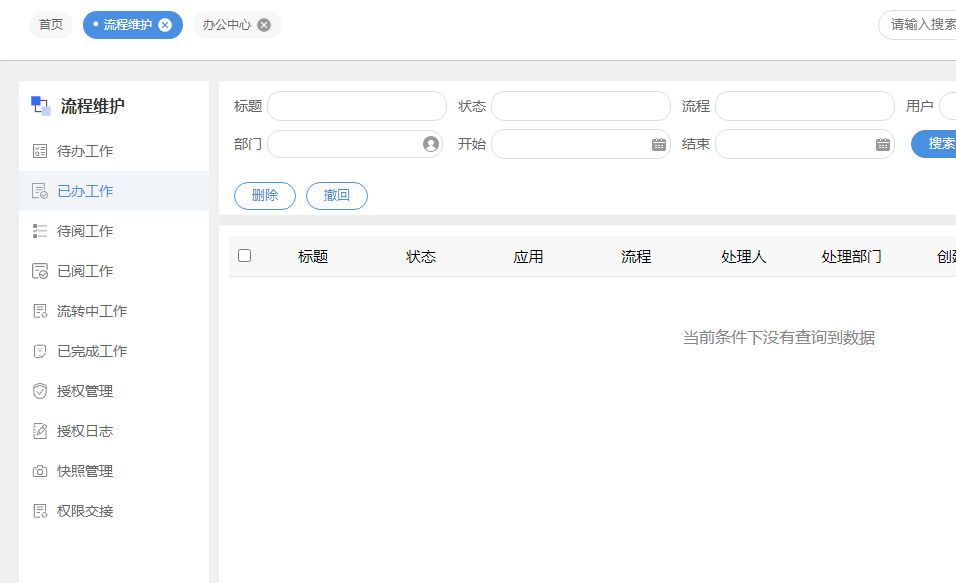Click the 已办工作 sidebar icon

coord(40,191)
